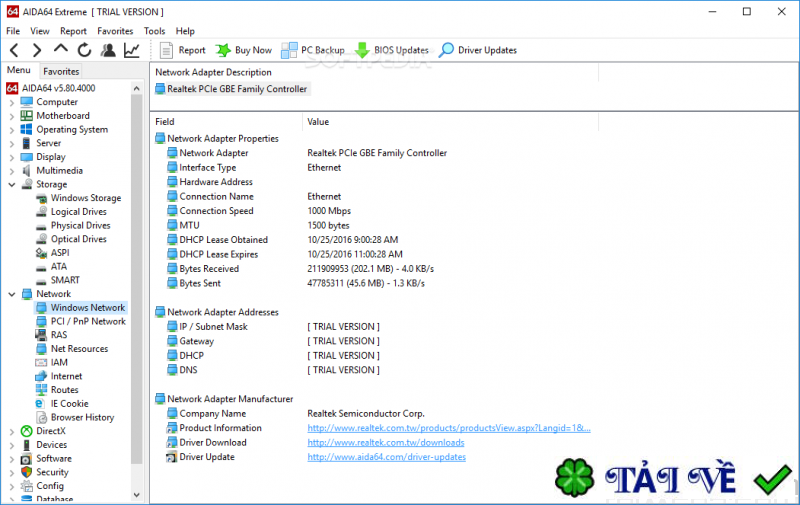Viewport: 800px width, 505px height.
Task: Select the Internet tree item
Action: click(59, 376)
